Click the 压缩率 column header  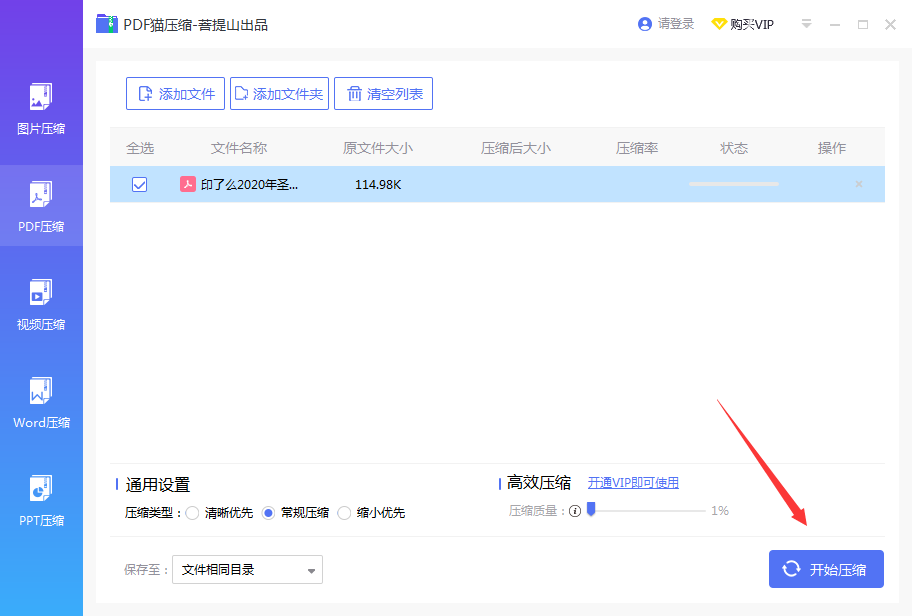click(637, 148)
